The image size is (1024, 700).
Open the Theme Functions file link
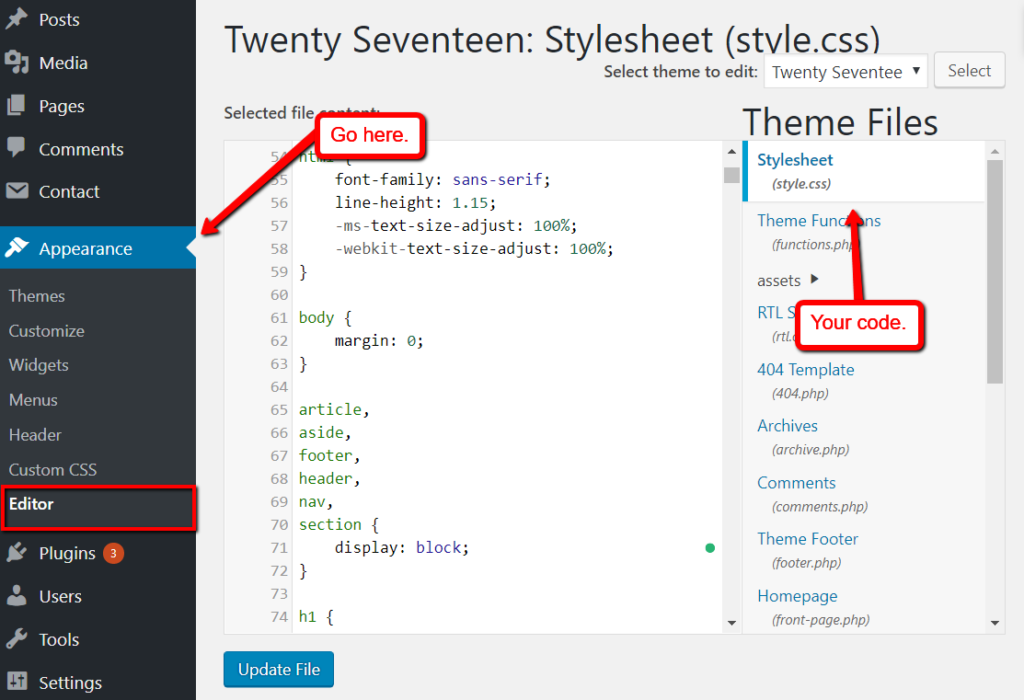[818, 221]
